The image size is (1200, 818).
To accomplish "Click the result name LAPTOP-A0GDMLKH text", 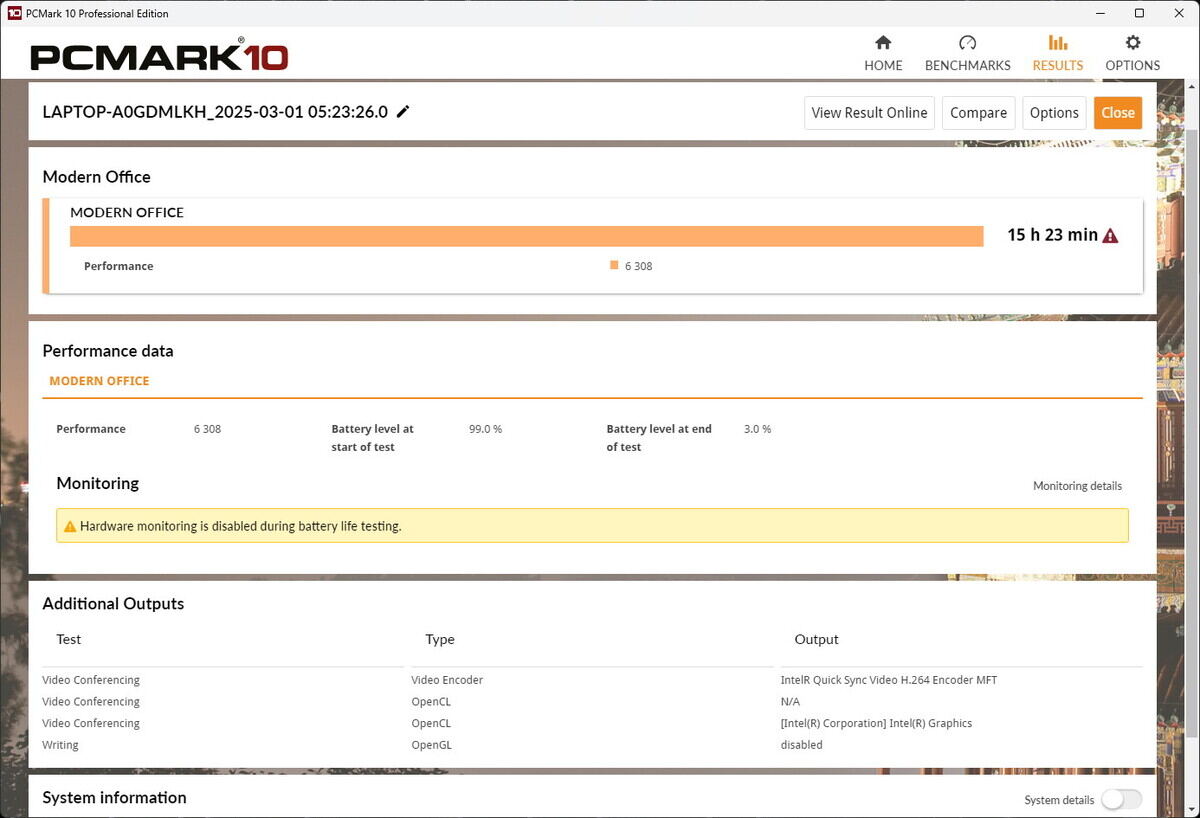I will click(215, 112).
